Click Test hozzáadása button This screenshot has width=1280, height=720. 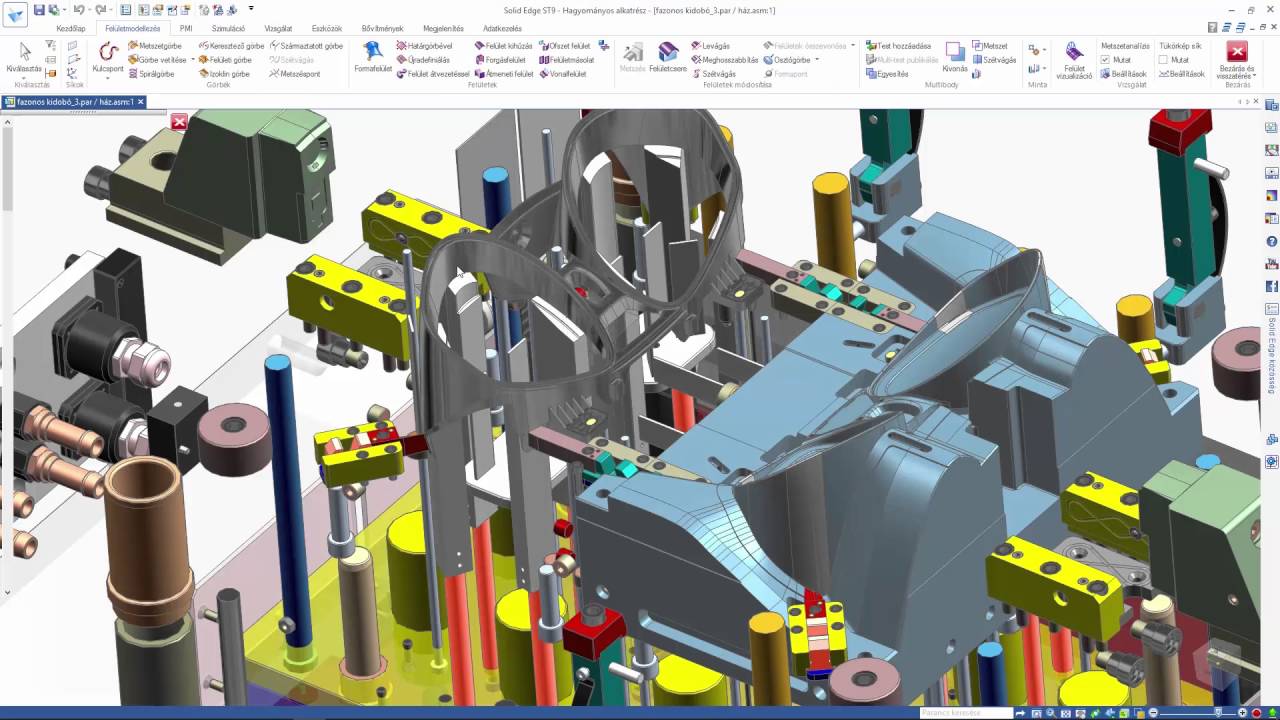(898, 46)
